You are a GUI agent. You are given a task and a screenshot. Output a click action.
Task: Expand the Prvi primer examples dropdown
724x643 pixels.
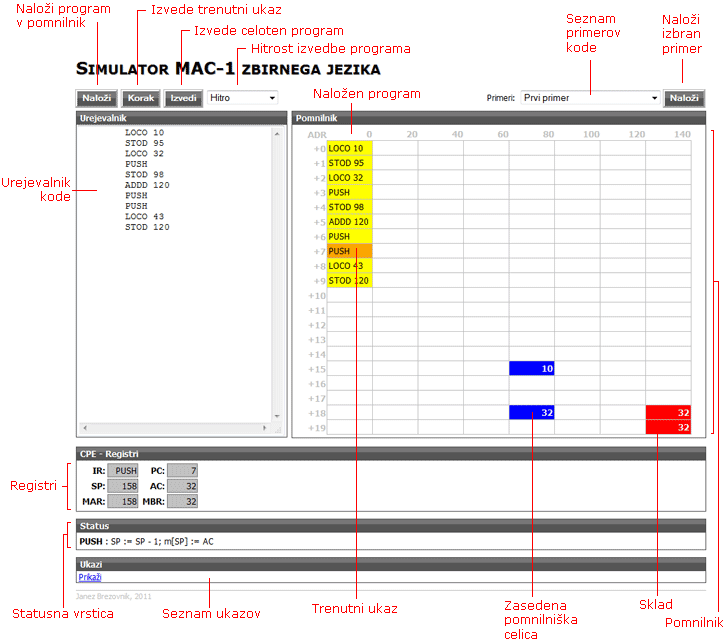[590, 98]
